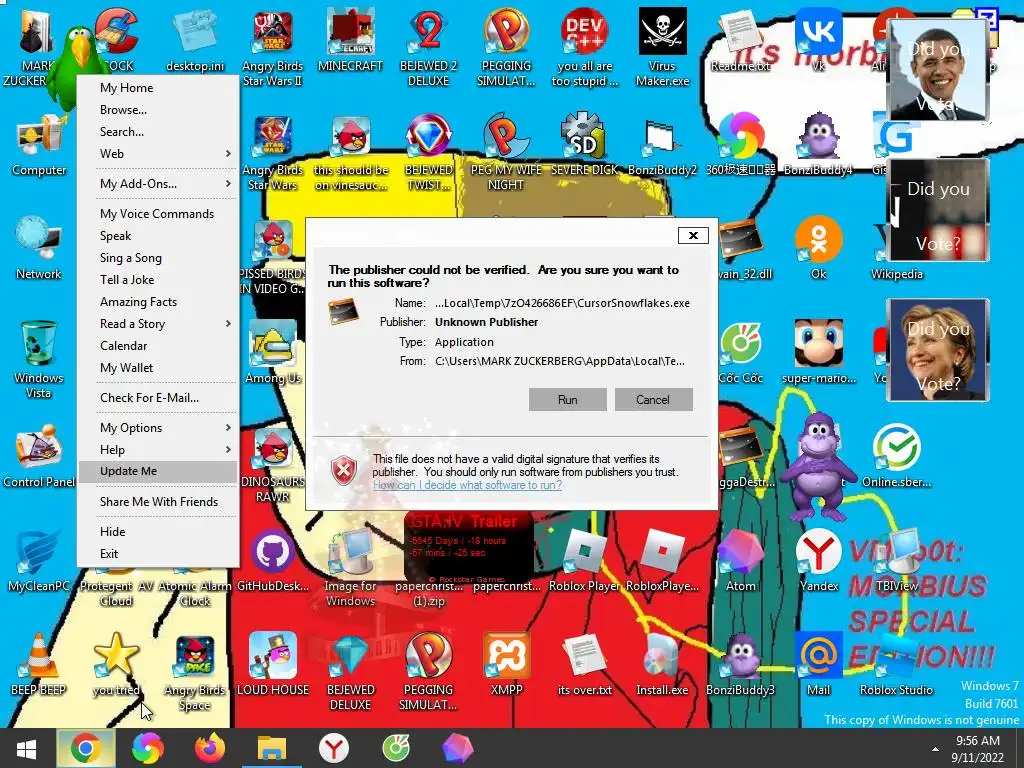1024x768 pixels.
Task: Select the Dev C++ 'you all are too stupid' icon
Action: coord(584,47)
